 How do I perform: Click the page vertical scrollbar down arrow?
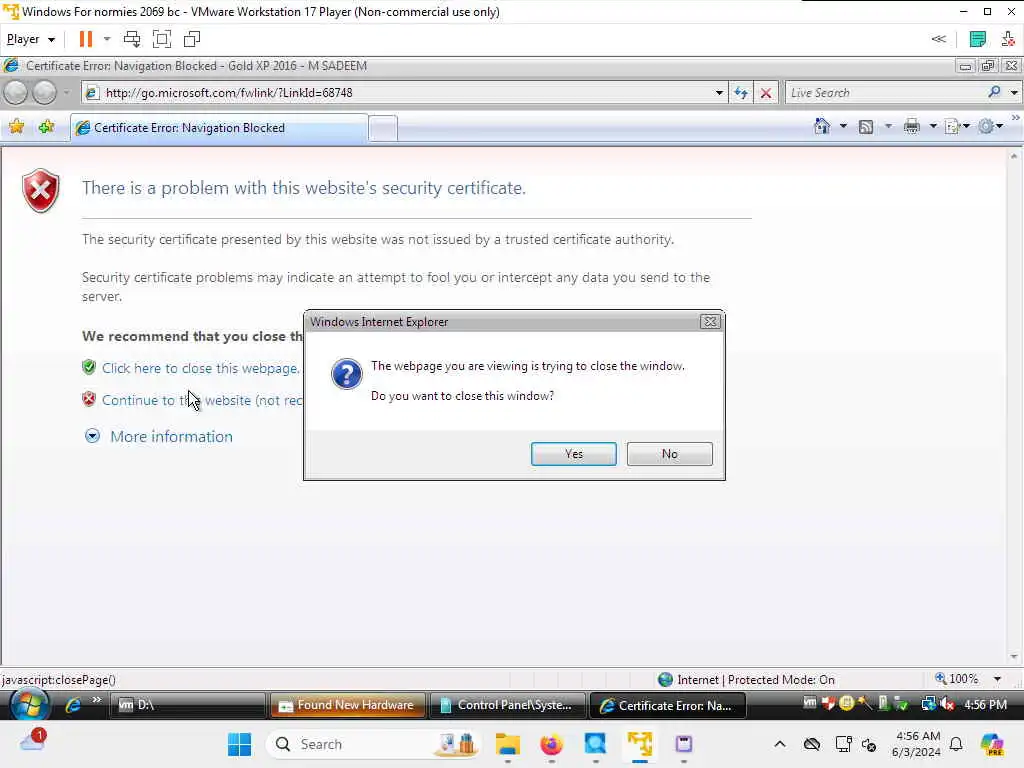pos(1014,656)
